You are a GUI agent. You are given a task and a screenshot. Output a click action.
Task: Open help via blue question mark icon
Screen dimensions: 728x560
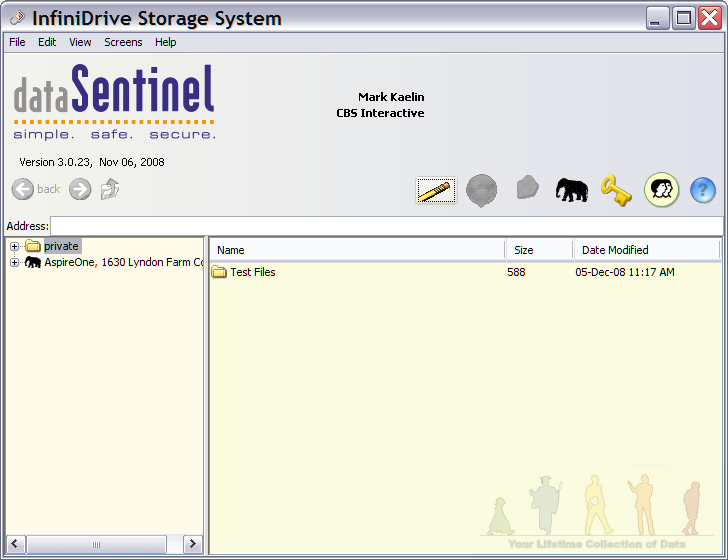pos(702,190)
